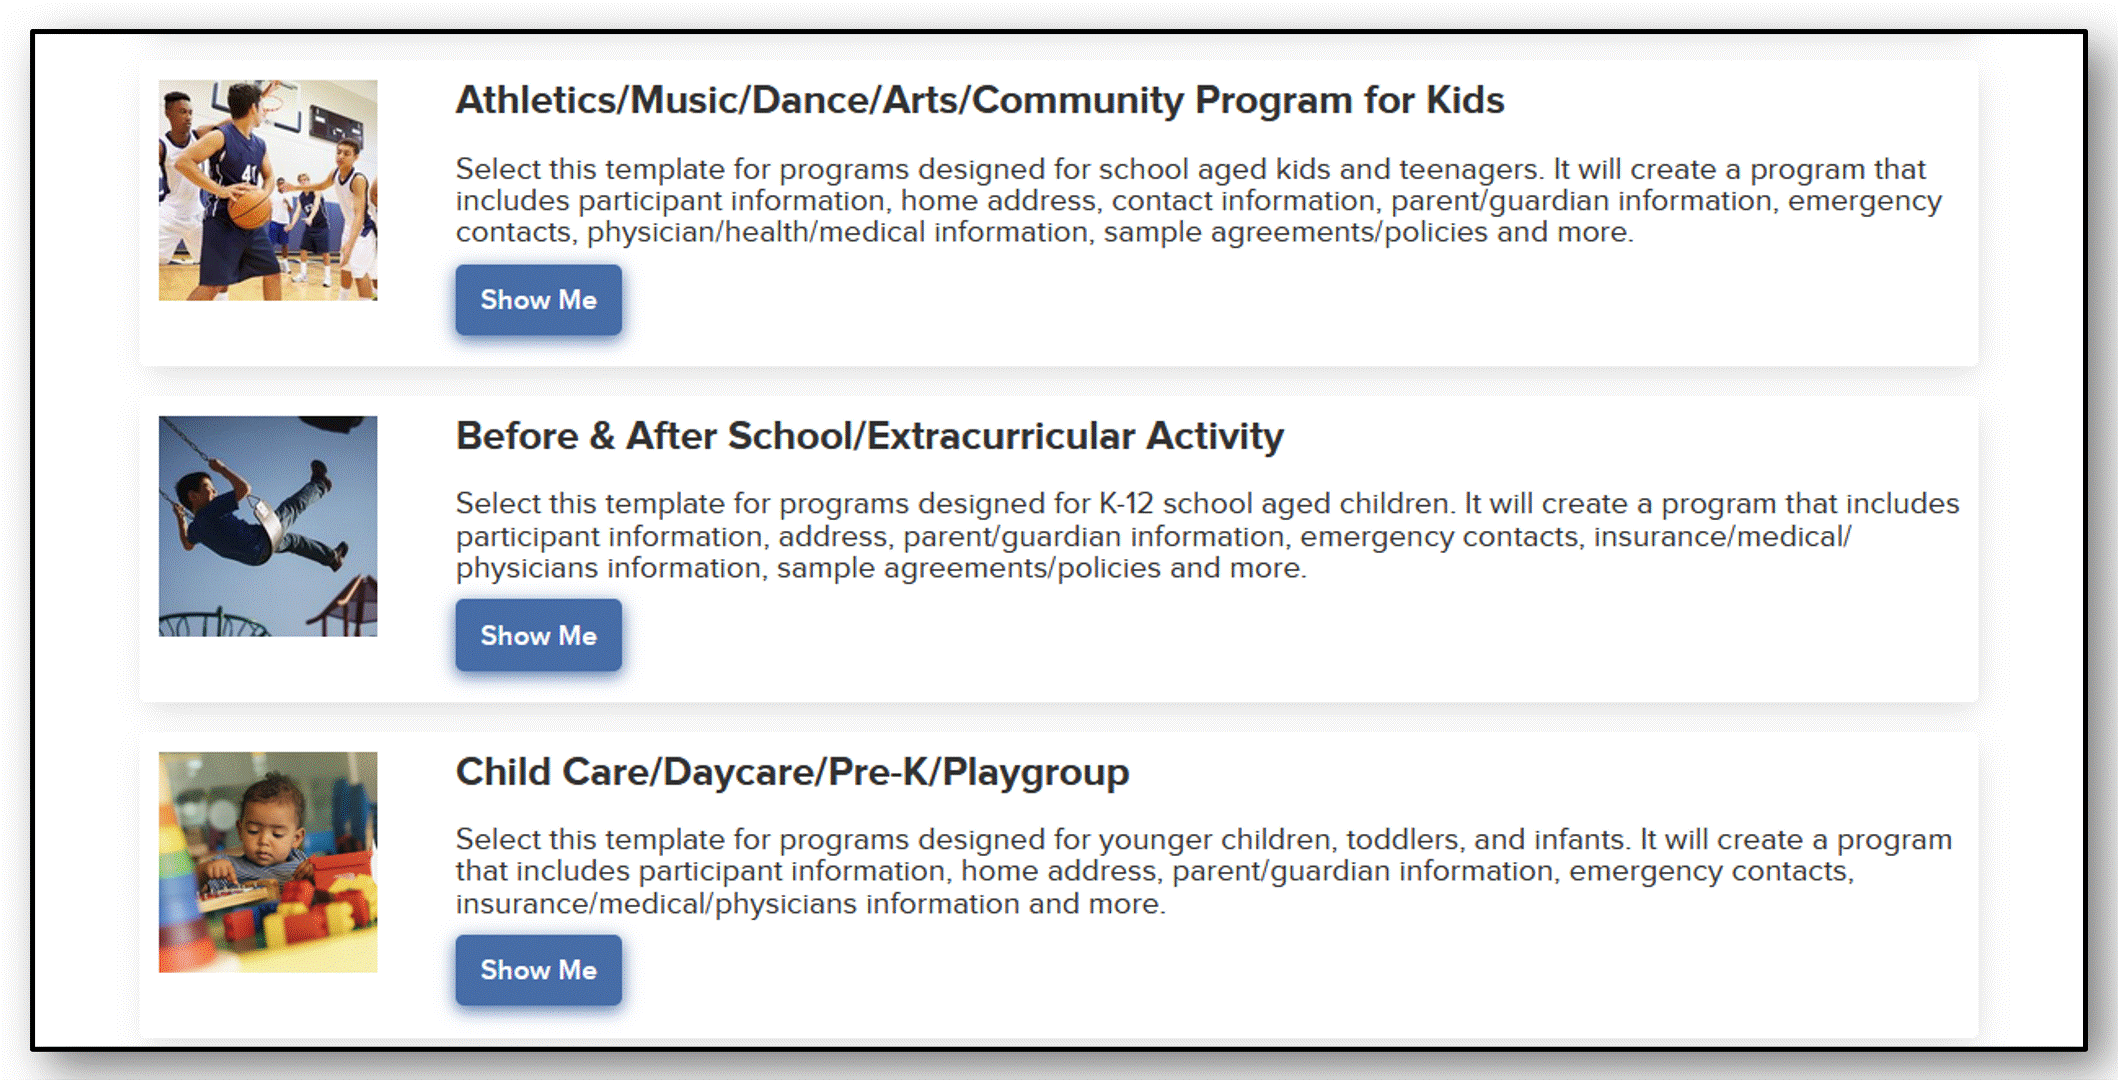Click Show Me for Child Care/Daycare template
Viewport: 2118px width, 1080px height.
(x=538, y=970)
